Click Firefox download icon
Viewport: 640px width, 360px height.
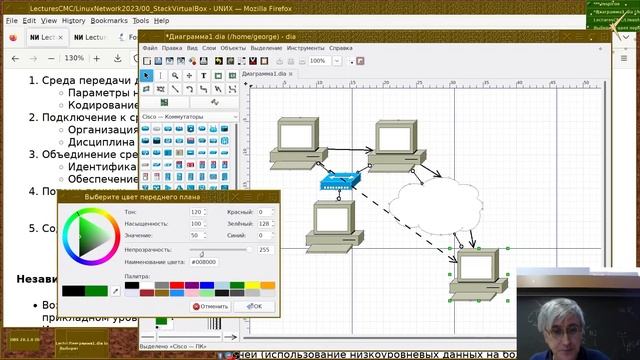click(x=118, y=58)
